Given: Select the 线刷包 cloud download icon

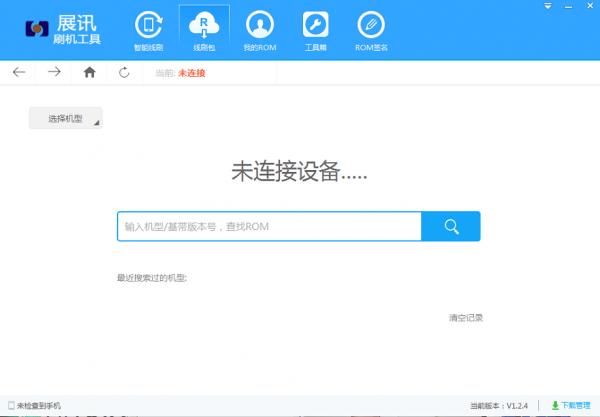Looking at the screenshot, I should pos(204,29).
